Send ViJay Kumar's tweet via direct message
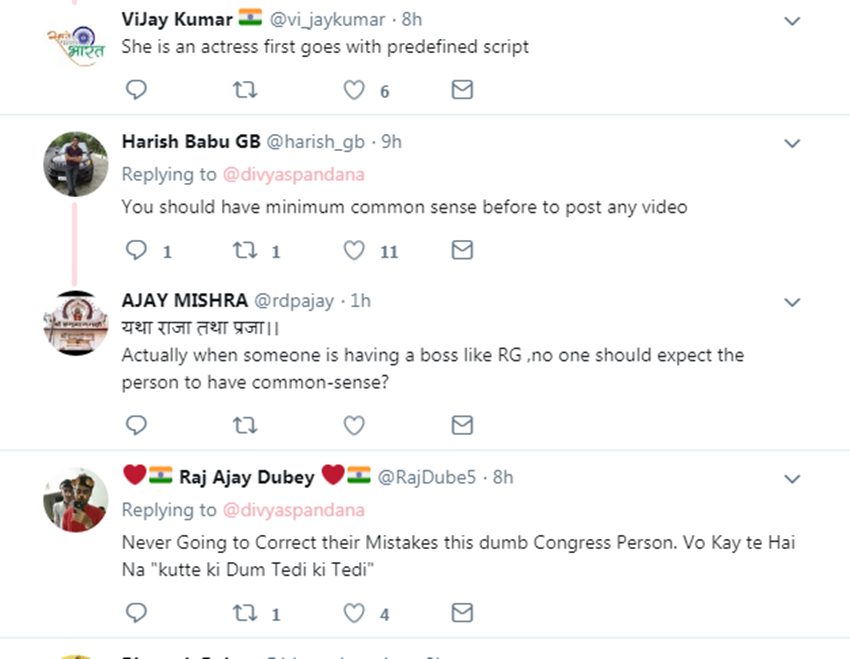 462,90
